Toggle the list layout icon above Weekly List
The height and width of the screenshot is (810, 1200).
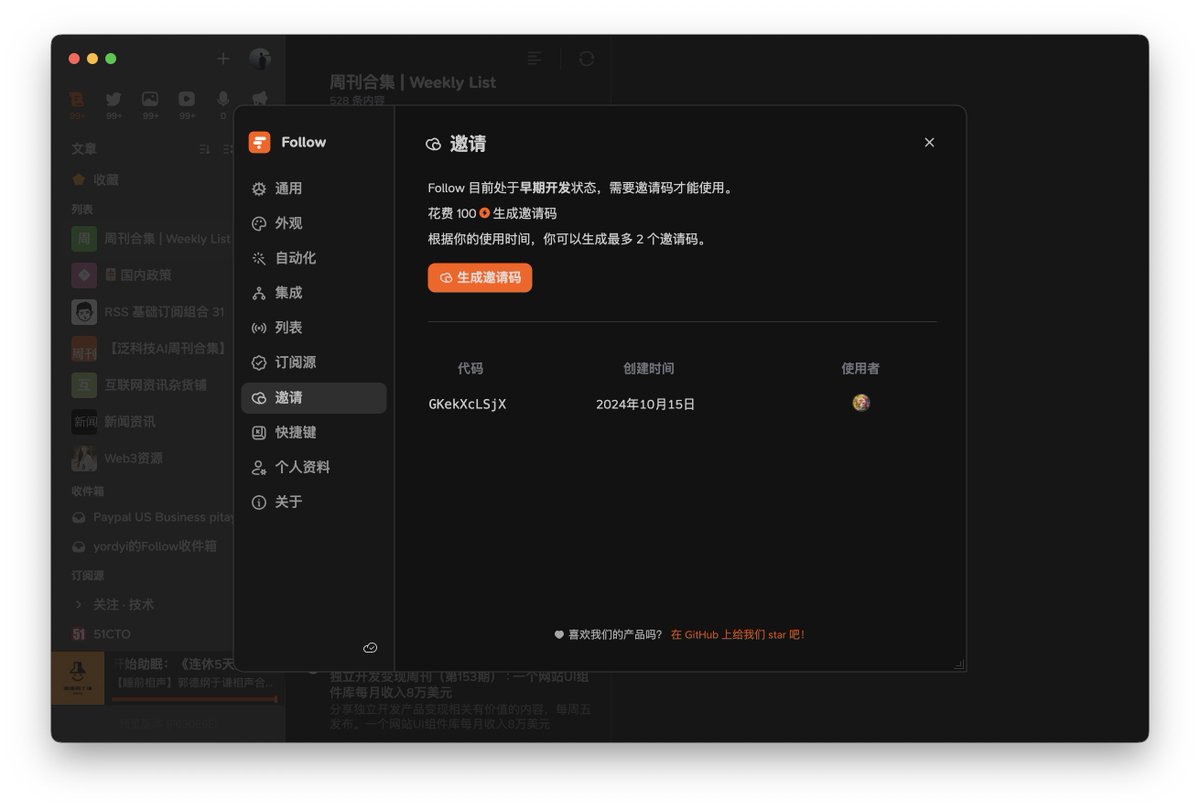pyautogui.click(x=535, y=59)
